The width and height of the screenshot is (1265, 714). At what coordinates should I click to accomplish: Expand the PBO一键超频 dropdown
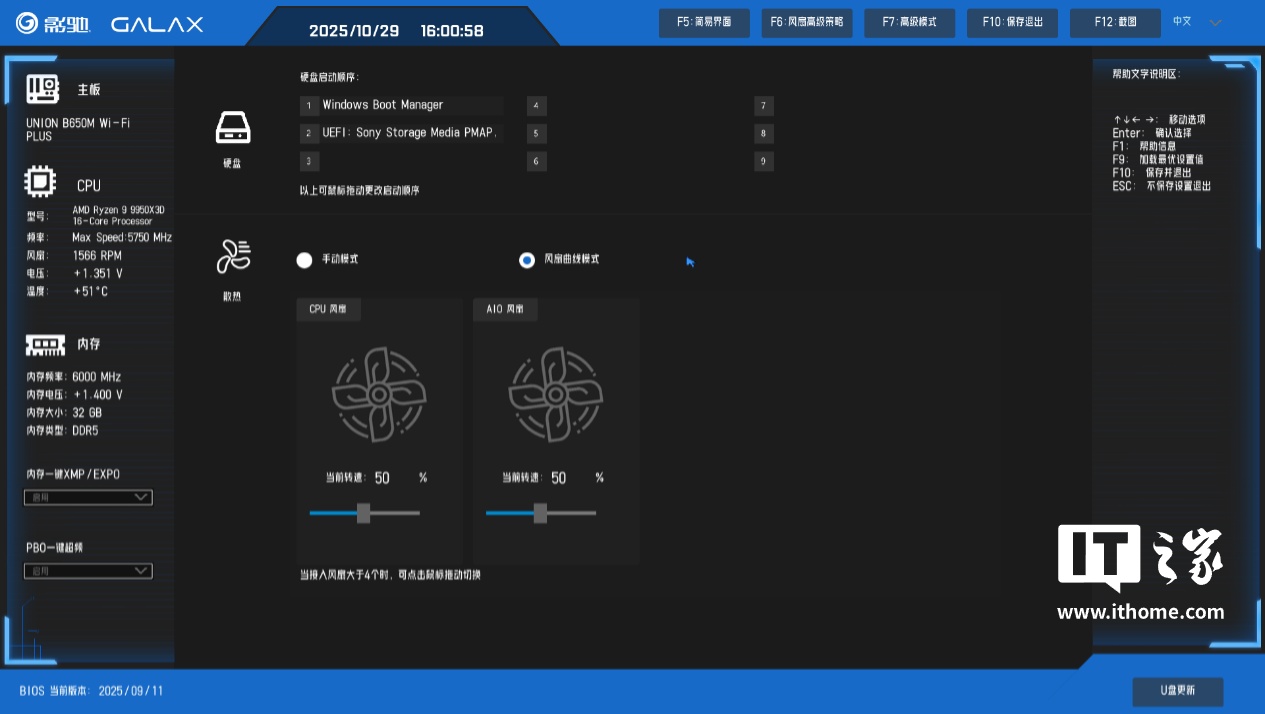88,571
